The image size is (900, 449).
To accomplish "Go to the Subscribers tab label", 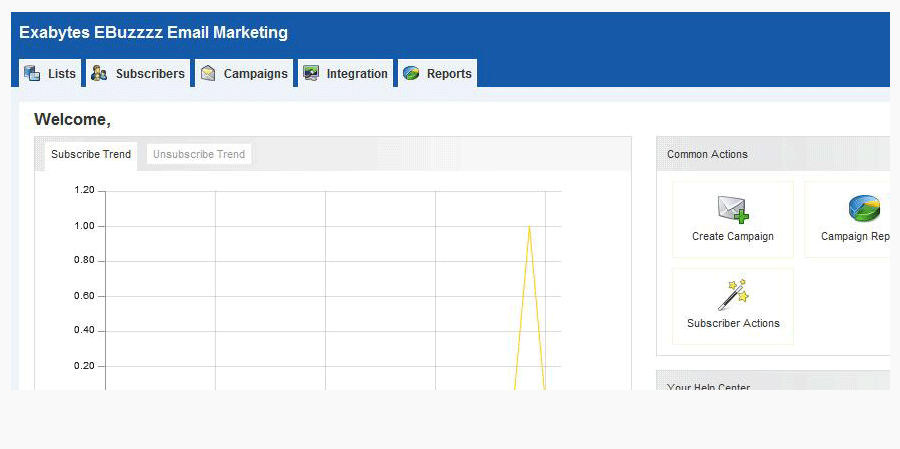I will point(150,74).
